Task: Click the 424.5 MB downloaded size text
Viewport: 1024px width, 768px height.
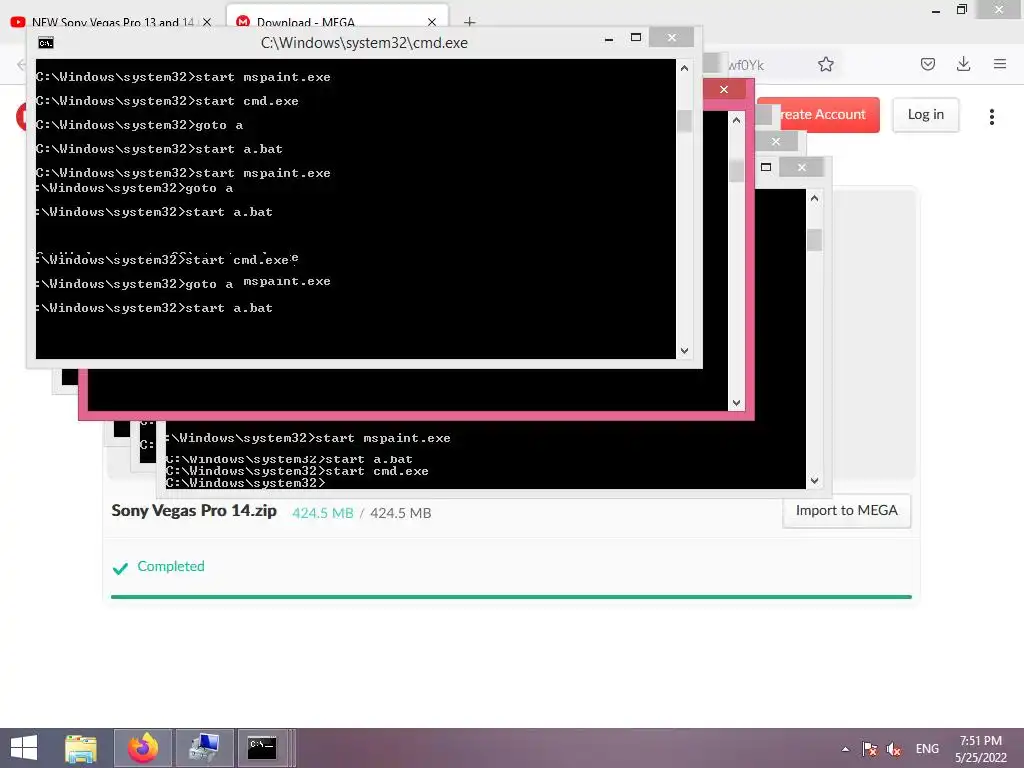Action: pyautogui.click(x=323, y=513)
